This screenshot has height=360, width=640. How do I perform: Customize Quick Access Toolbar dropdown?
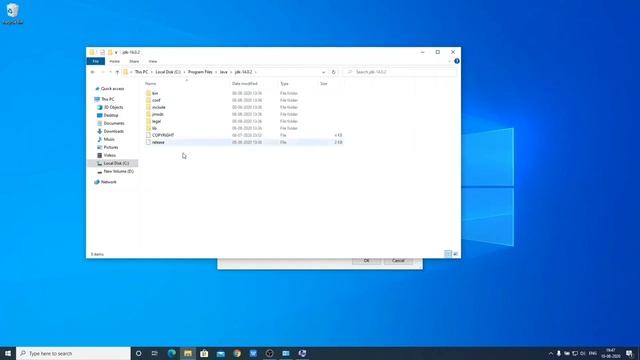[116, 52]
